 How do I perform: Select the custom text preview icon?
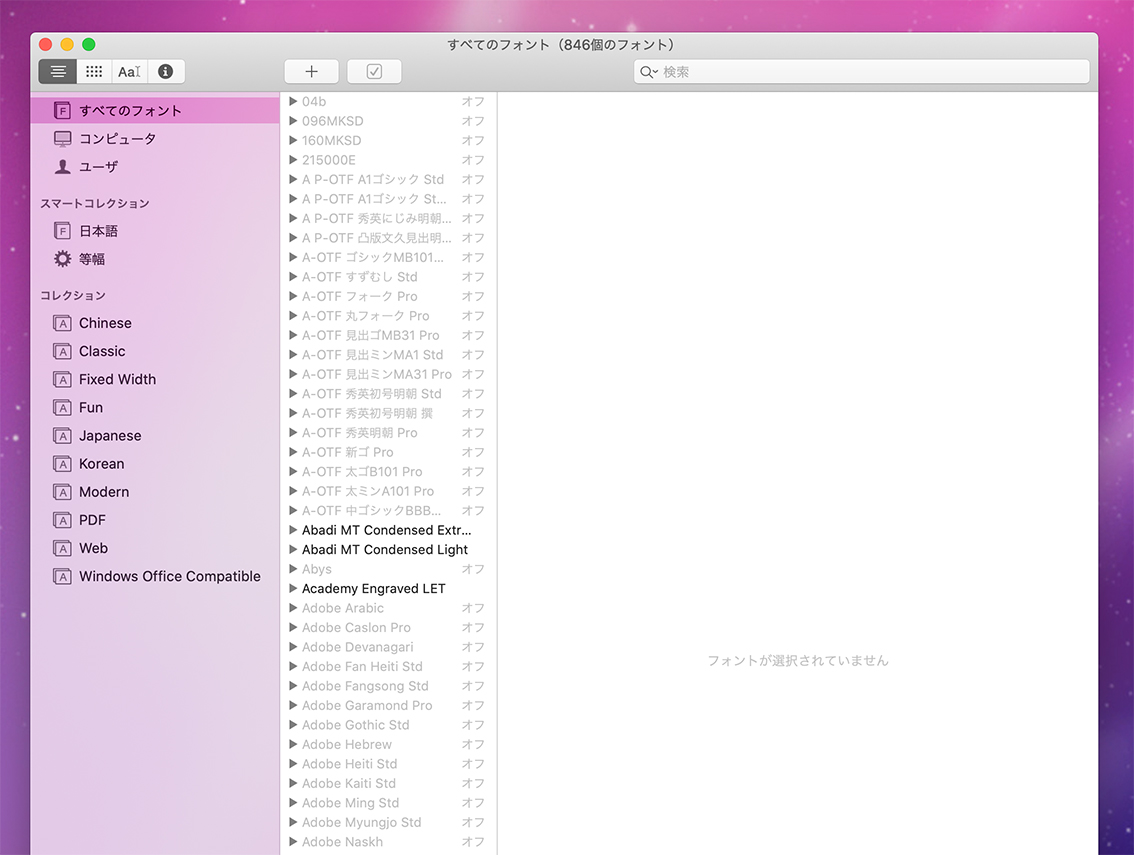pyautogui.click(x=129, y=72)
